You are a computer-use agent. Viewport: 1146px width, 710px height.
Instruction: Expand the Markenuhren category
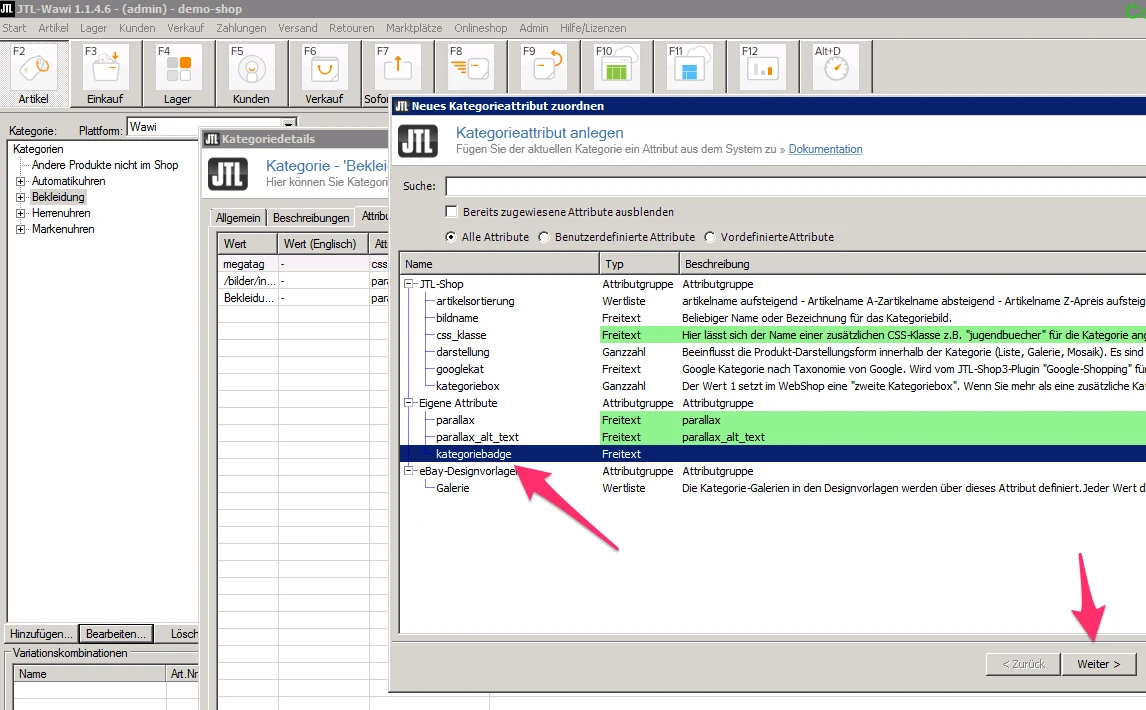coord(20,230)
